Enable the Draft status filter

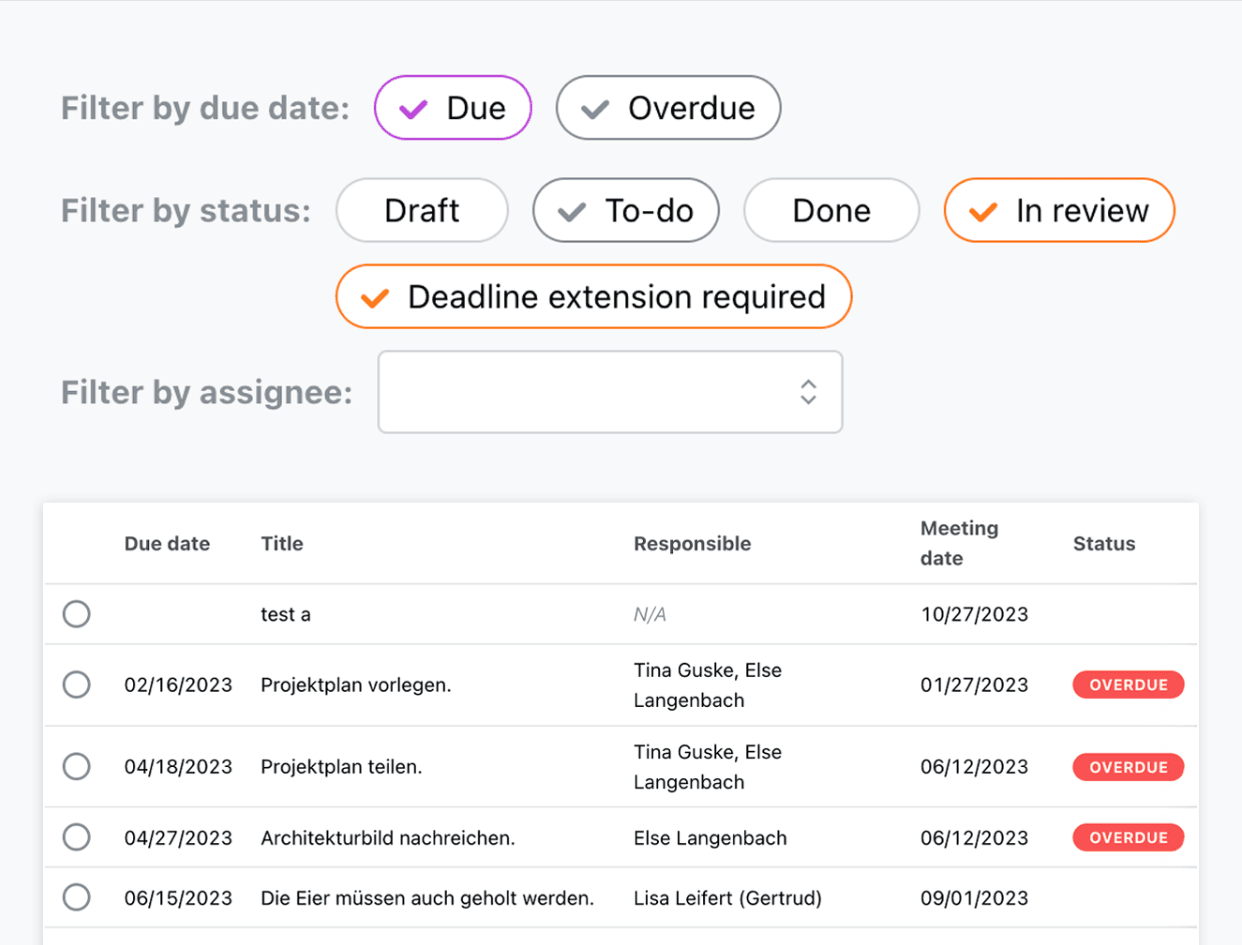422,211
